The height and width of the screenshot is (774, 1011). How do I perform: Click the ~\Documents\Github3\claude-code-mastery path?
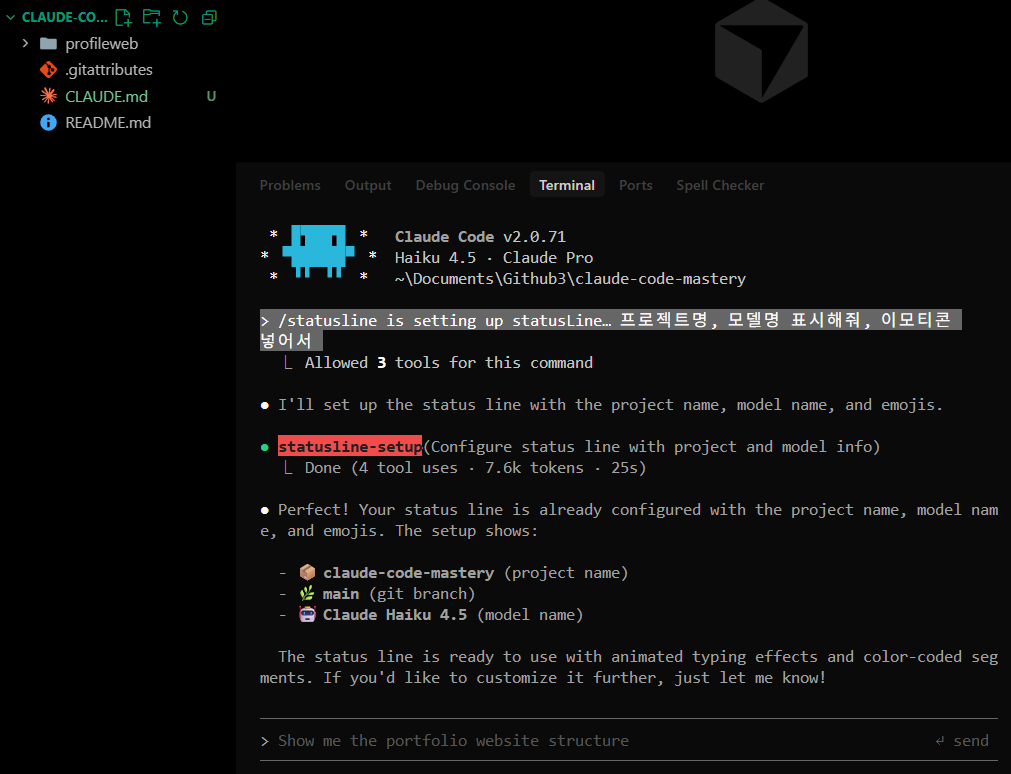tap(570, 279)
